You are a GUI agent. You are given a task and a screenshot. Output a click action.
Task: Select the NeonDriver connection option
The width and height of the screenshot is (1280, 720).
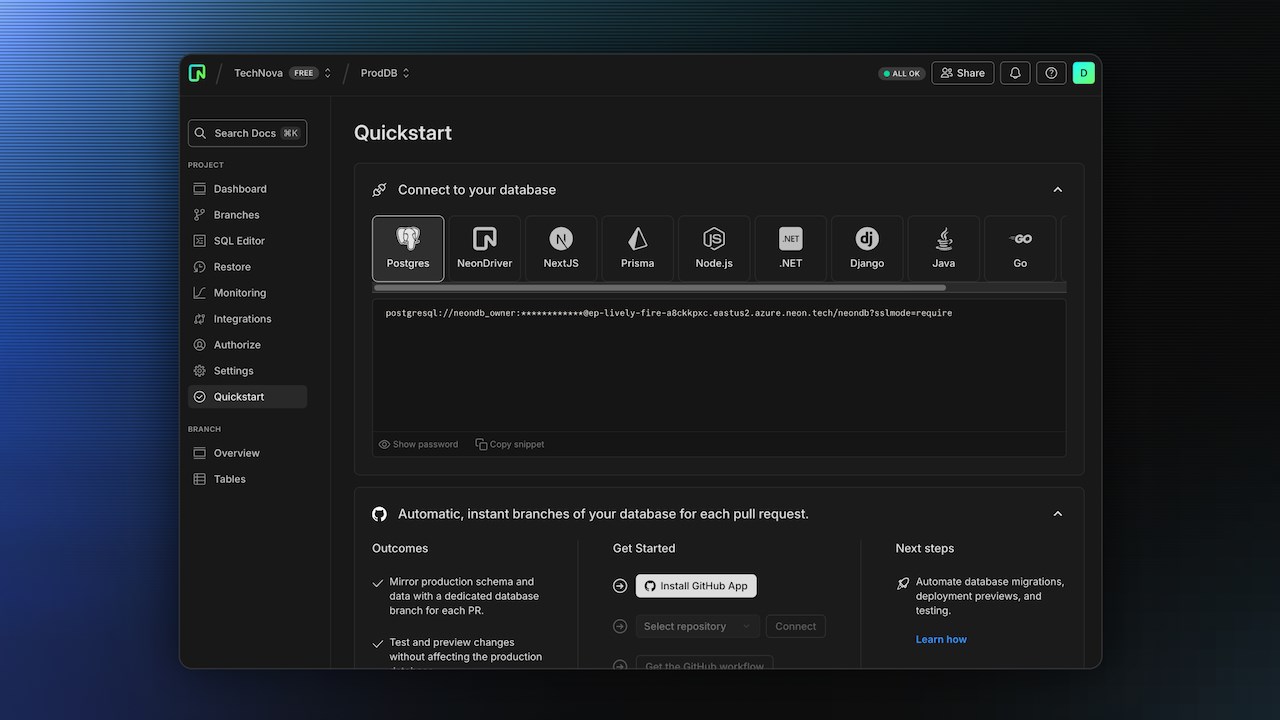(484, 249)
